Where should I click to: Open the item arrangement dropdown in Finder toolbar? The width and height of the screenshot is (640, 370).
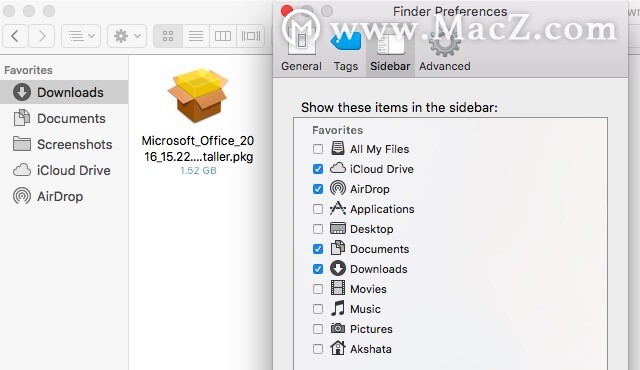[81, 36]
